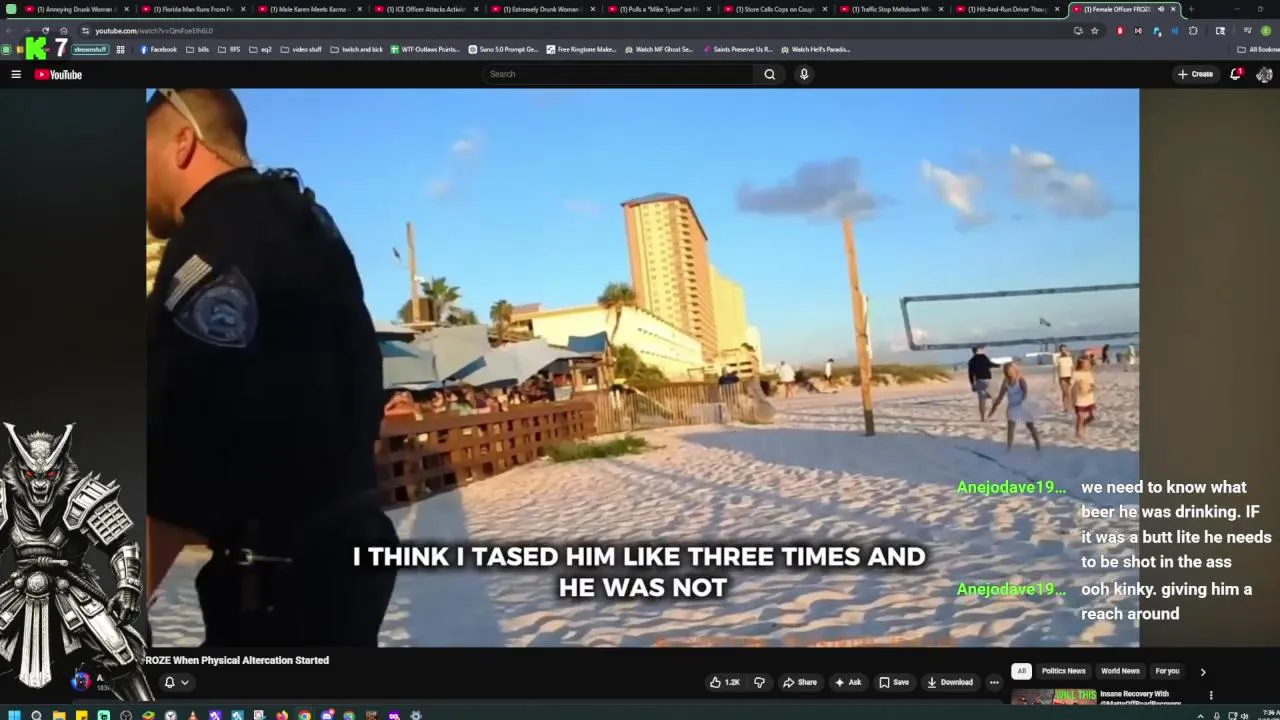Submit search with the magnifier icon
The height and width of the screenshot is (720, 1280).
pos(769,74)
